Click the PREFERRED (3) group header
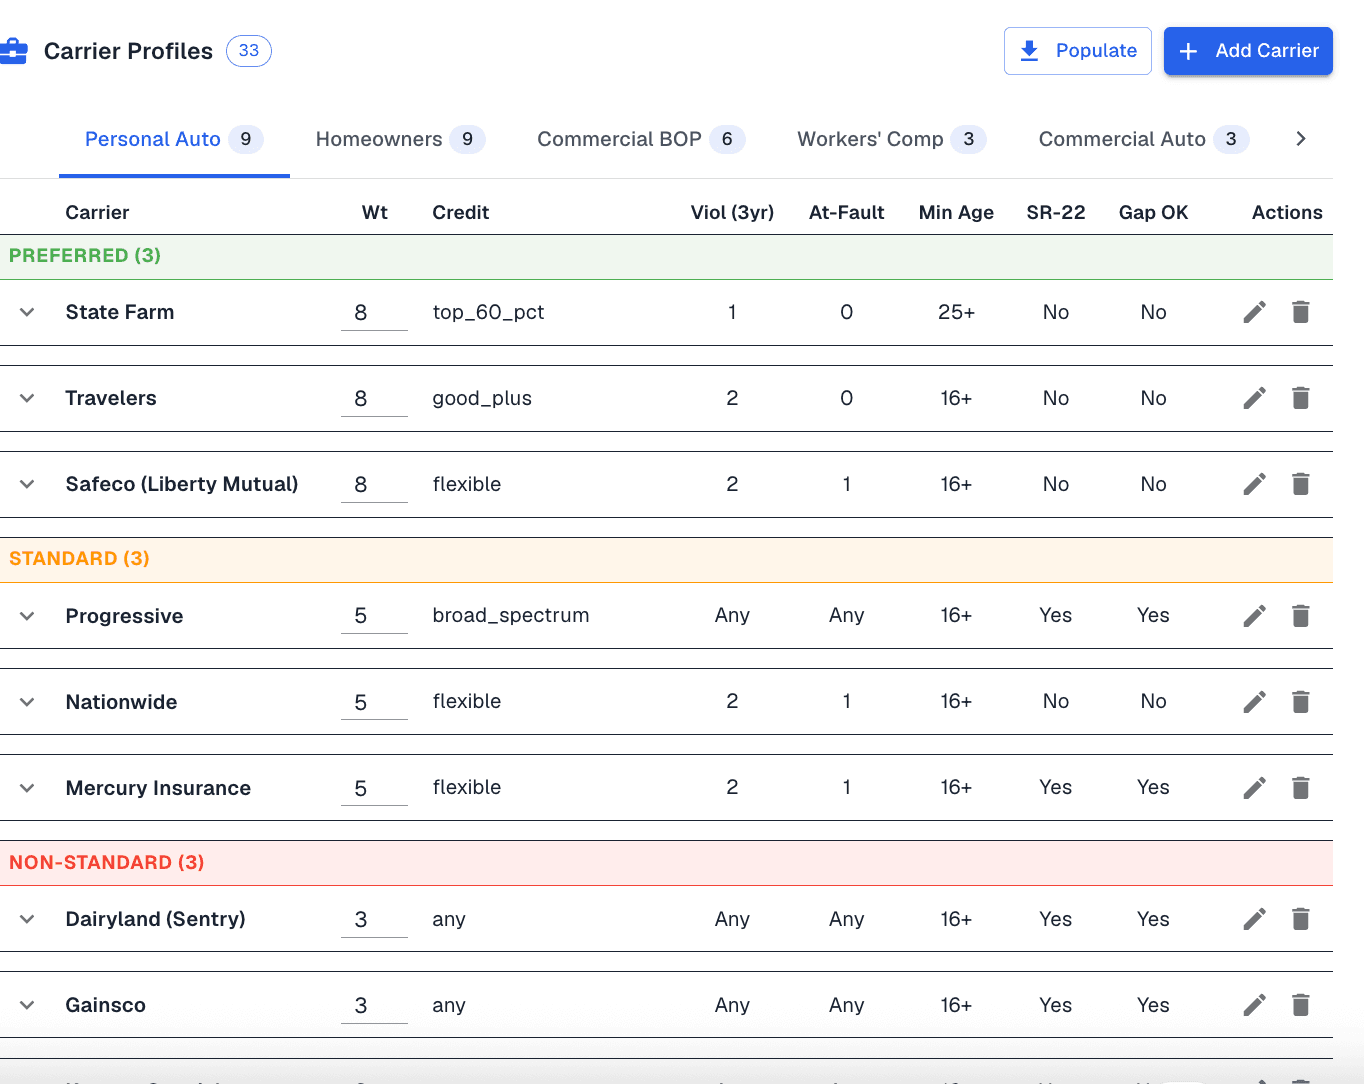 (x=666, y=256)
